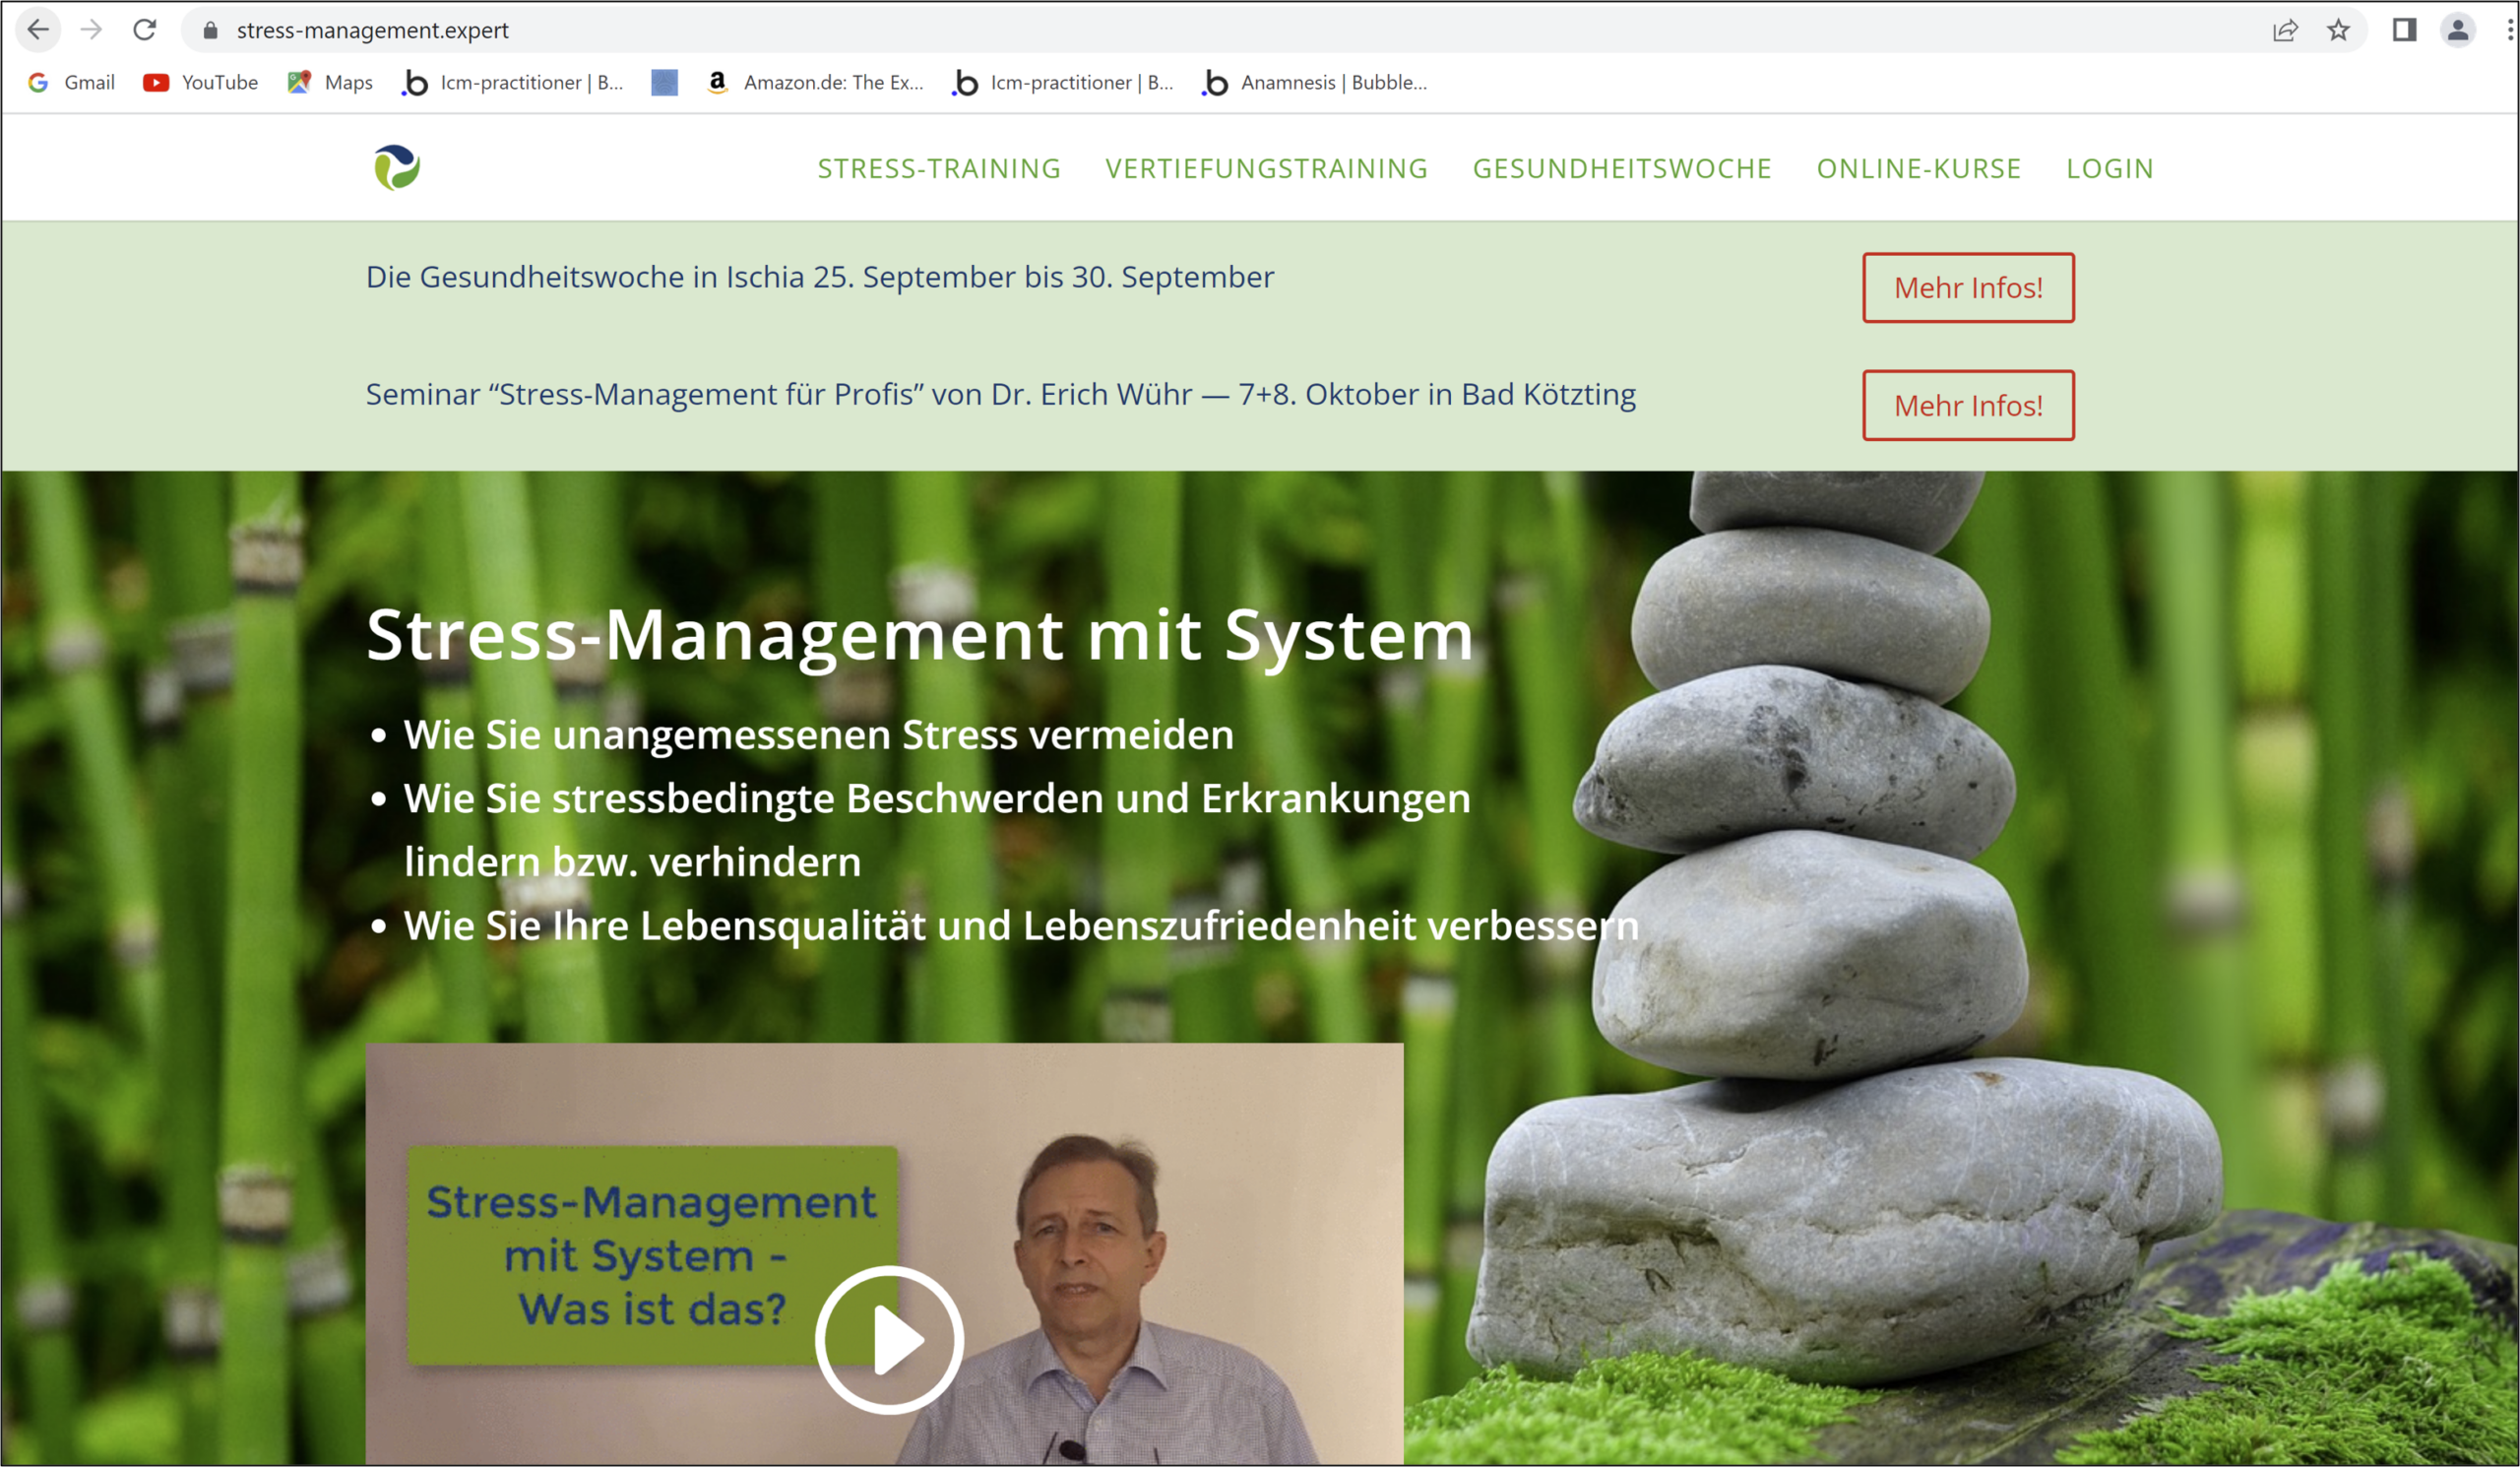
Task: Click the share page icon
Action: 2285,30
